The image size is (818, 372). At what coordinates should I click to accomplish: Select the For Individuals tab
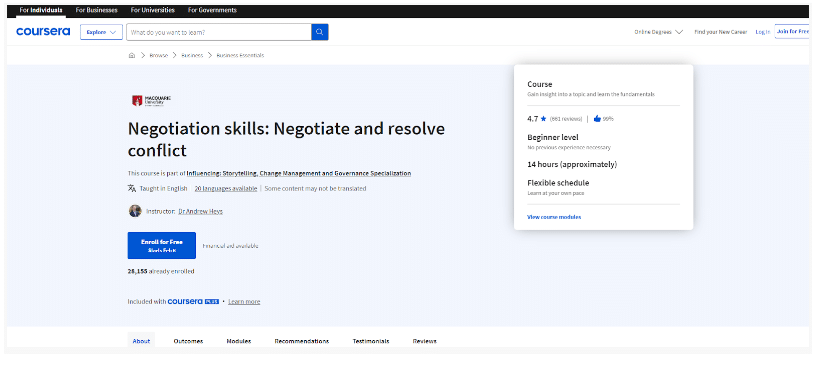(41, 10)
